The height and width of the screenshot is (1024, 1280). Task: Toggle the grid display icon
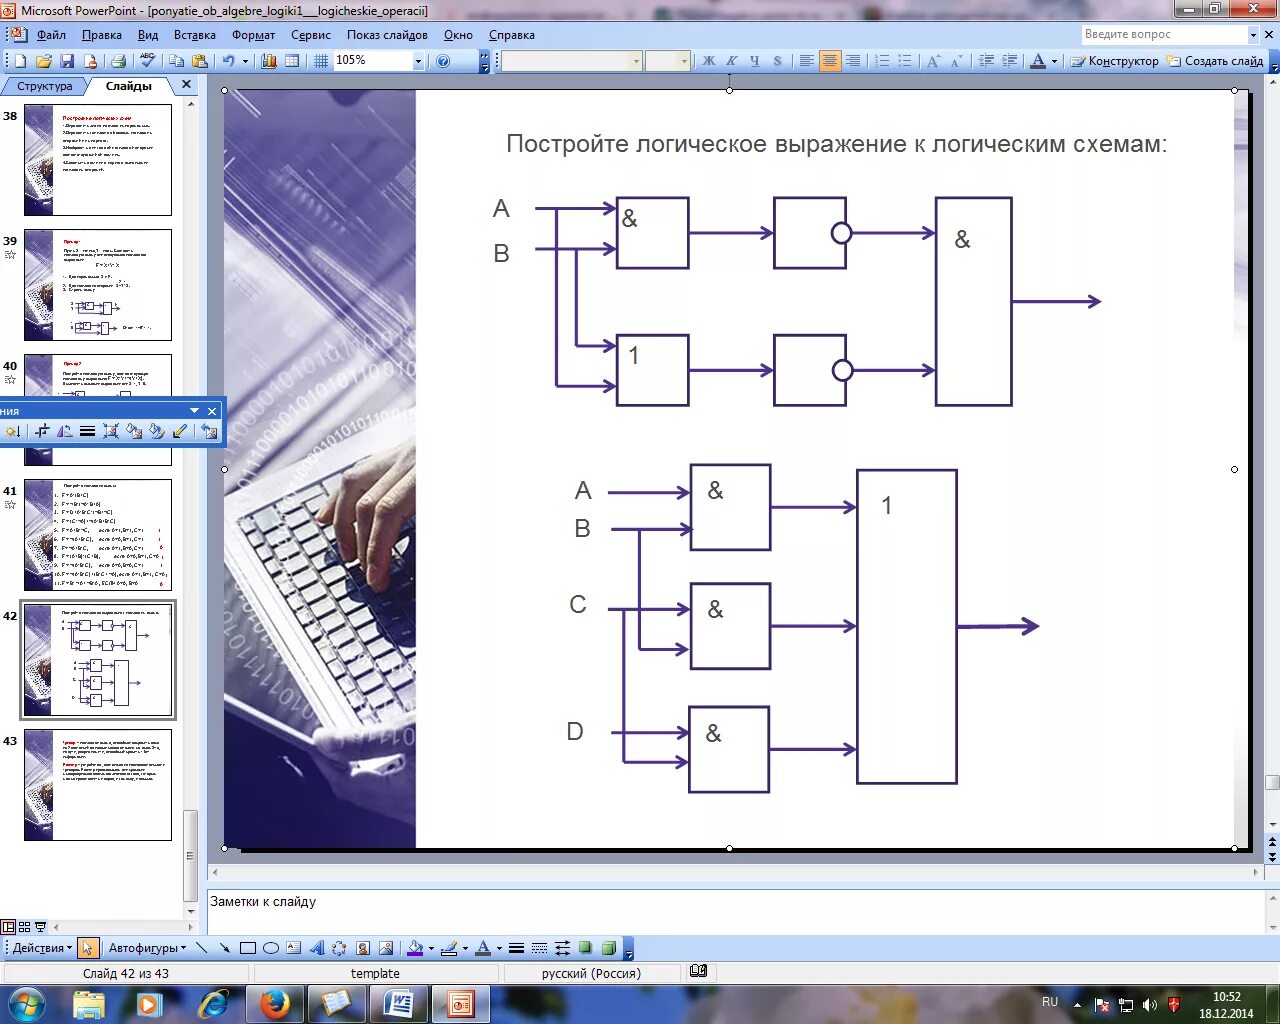(x=321, y=61)
